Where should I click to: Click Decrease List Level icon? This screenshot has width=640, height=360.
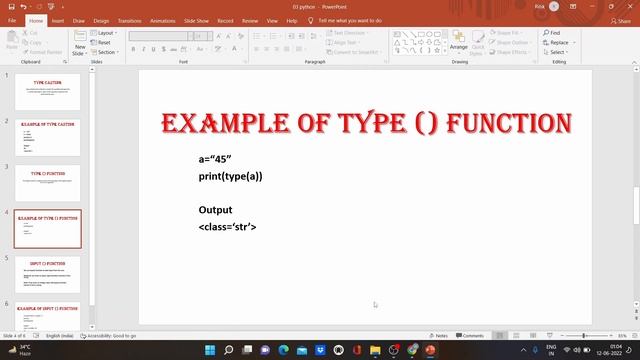[x=291, y=36]
